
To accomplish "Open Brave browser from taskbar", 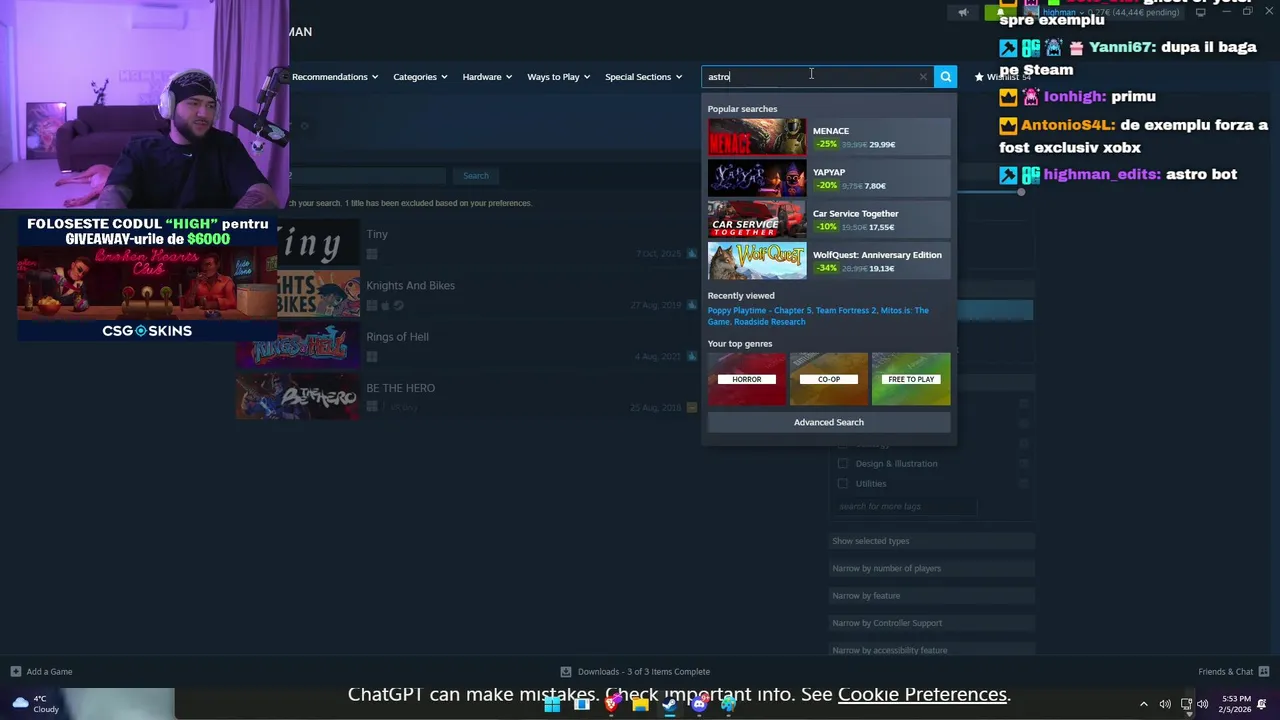I will 611,705.
